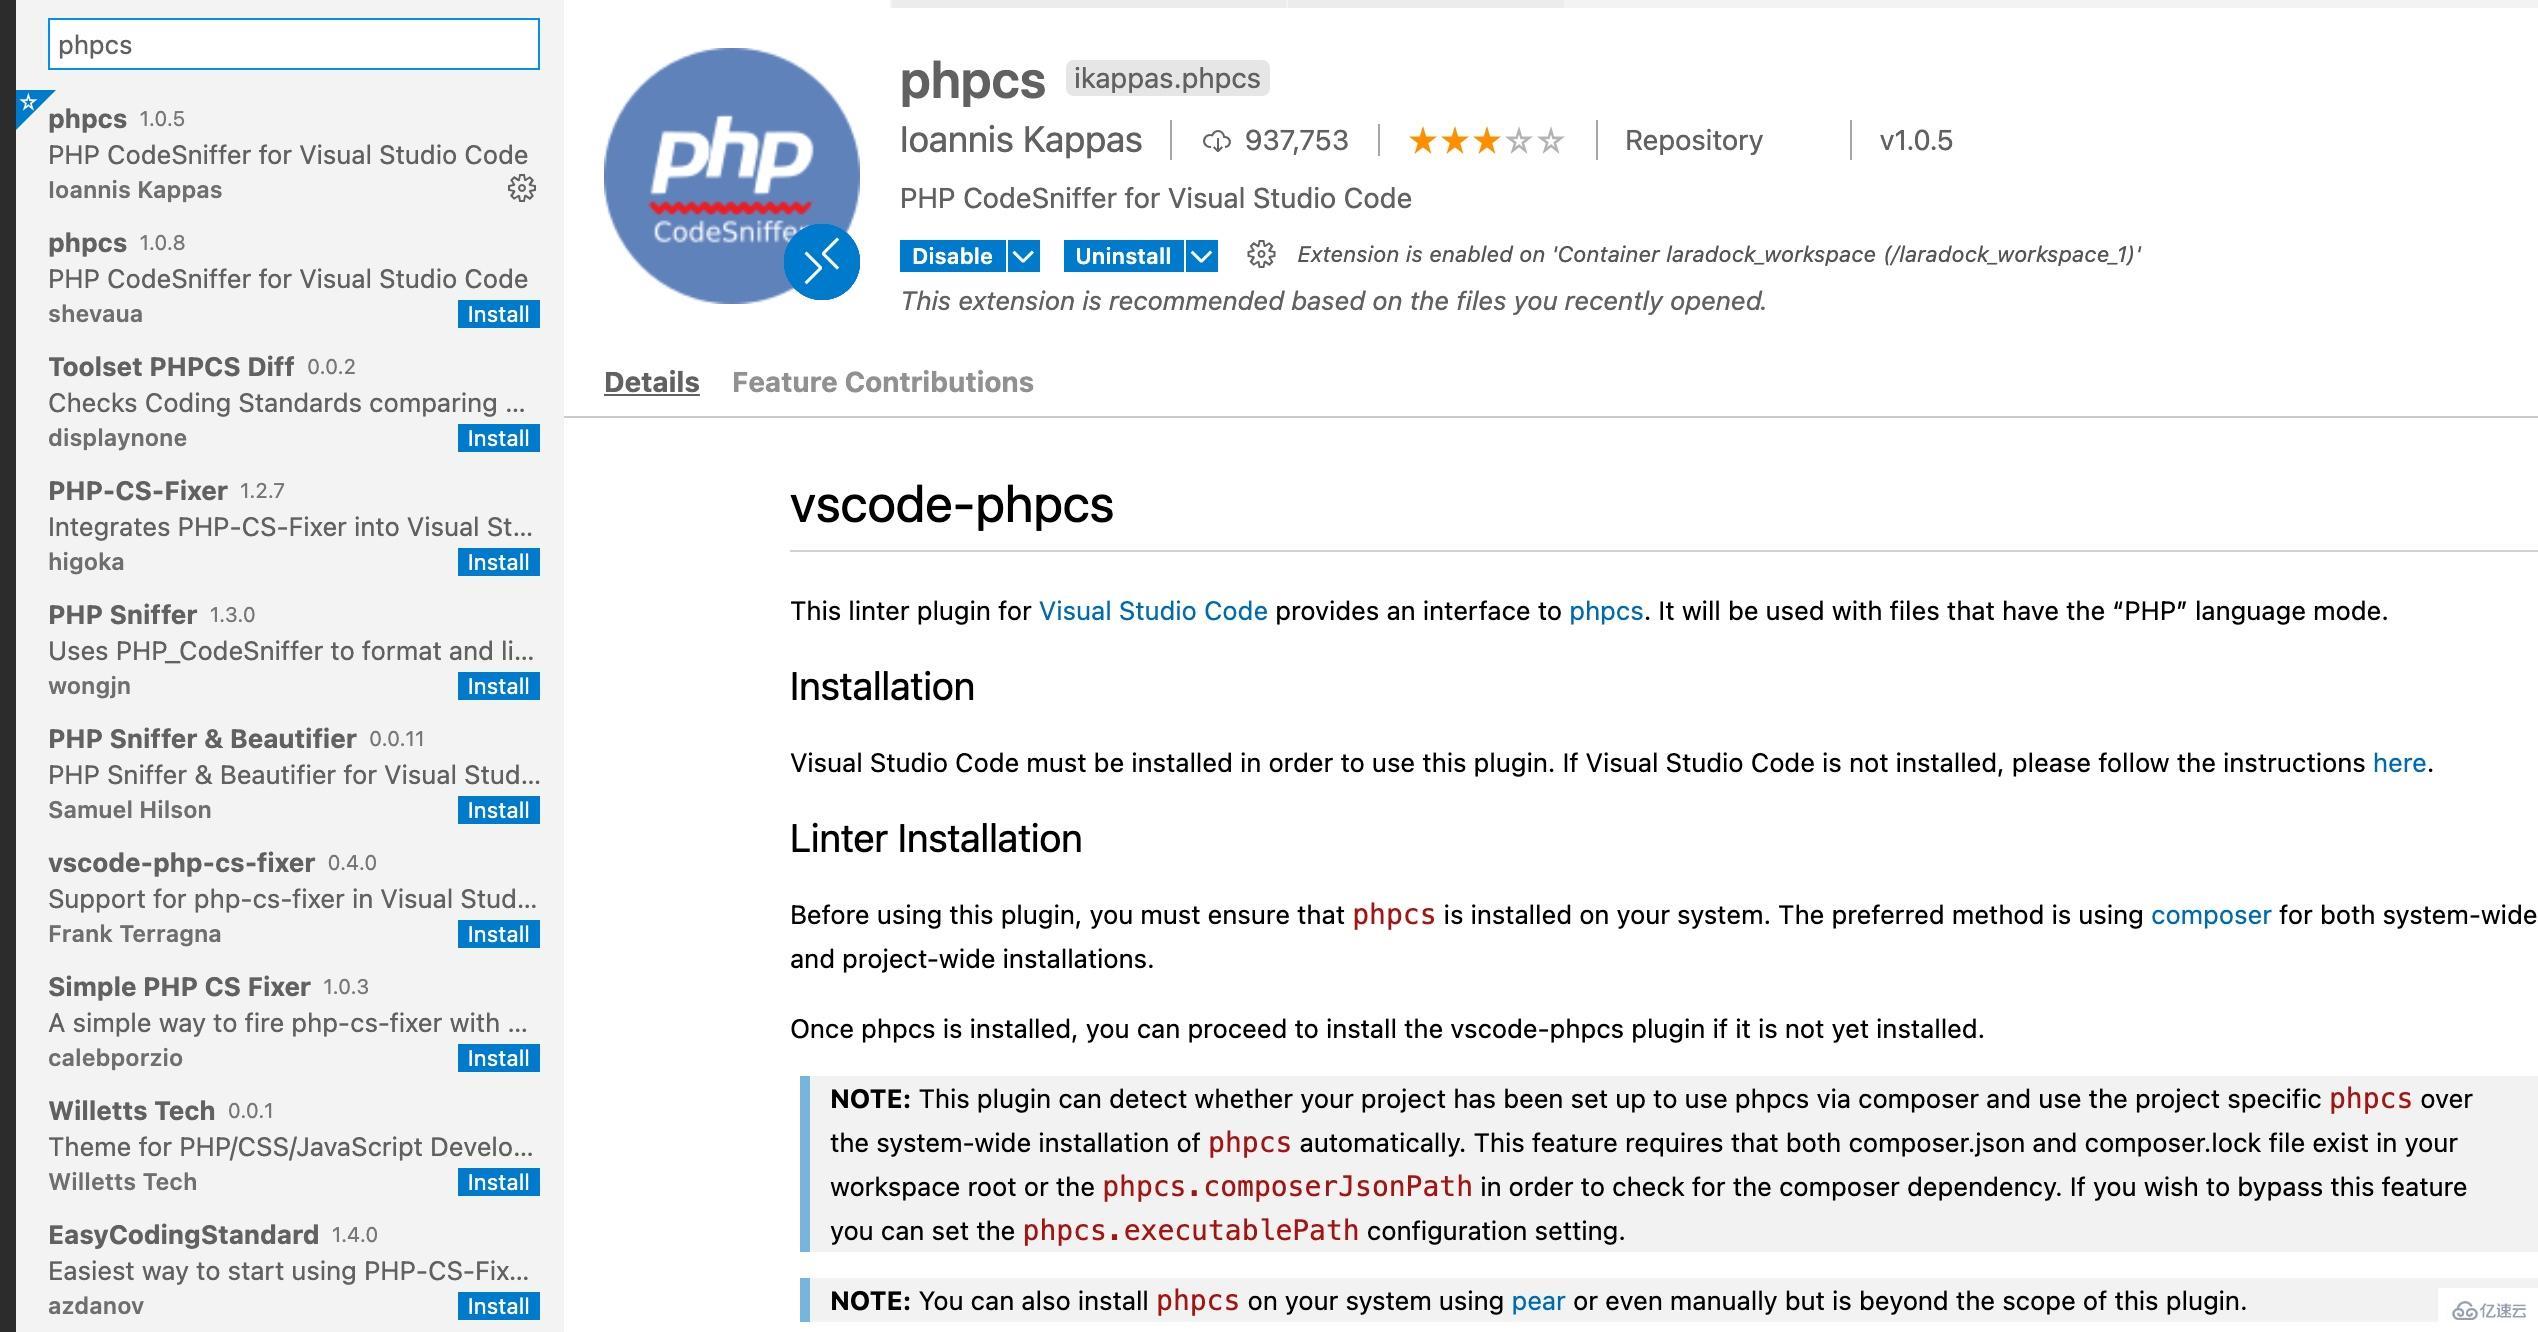Install the EasyCodingStandard extension
This screenshot has height=1332, width=2538.
(x=497, y=1307)
